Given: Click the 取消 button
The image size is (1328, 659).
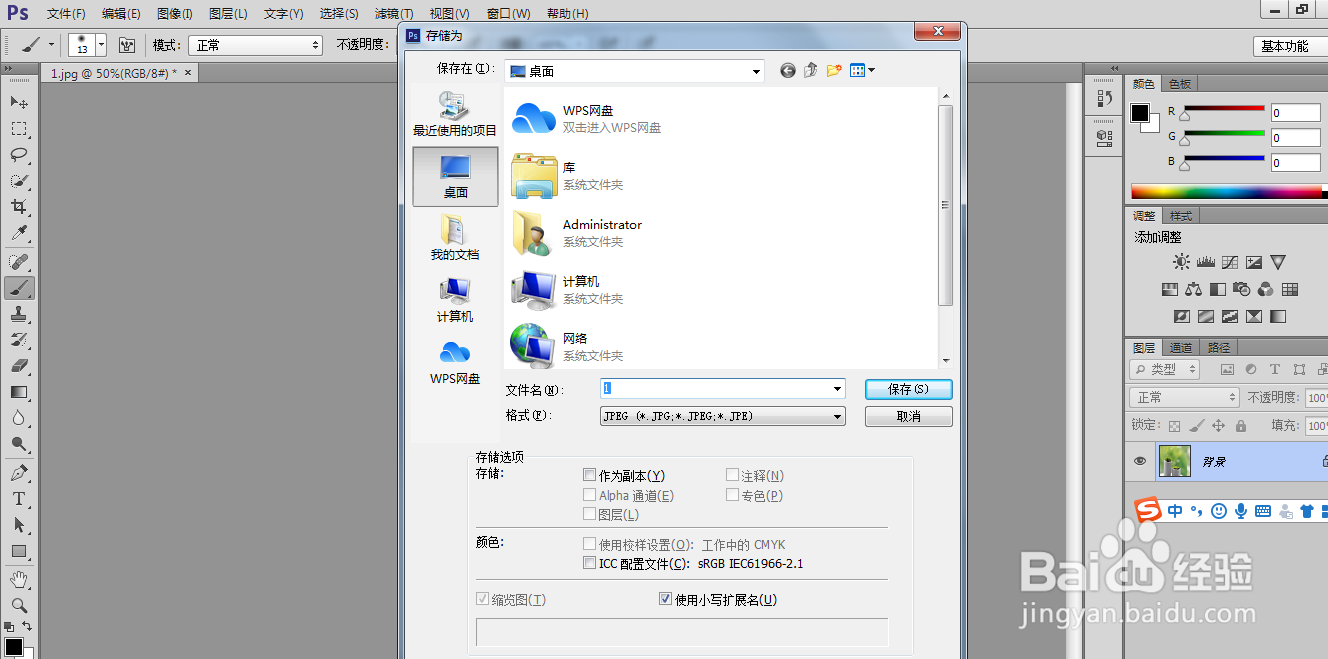Looking at the screenshot, I should click(908, 415).
